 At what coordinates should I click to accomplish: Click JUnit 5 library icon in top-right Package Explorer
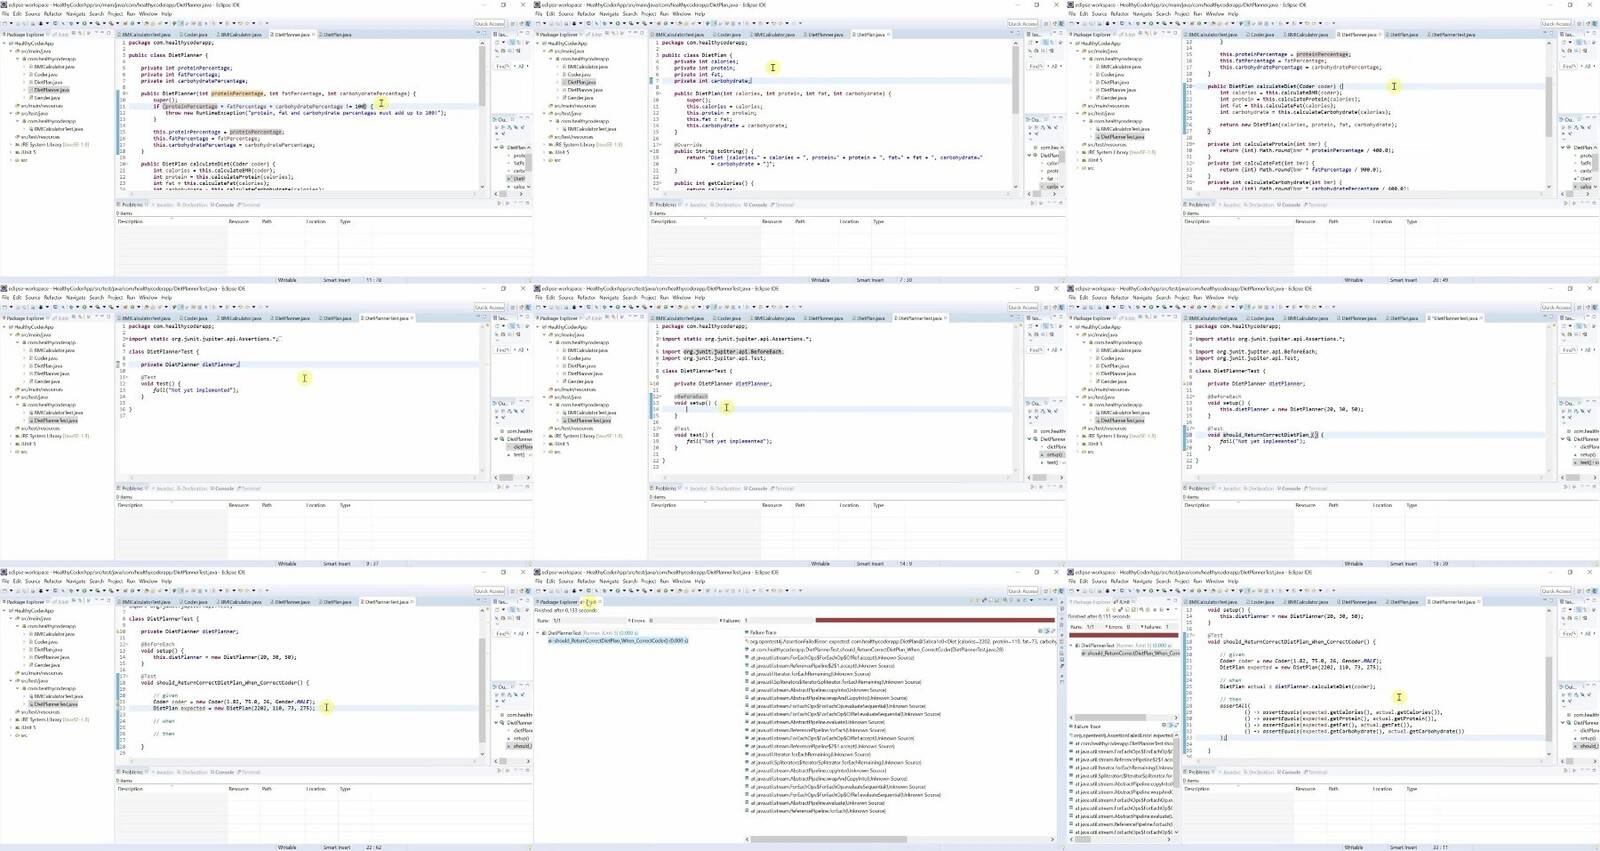pyautogui.click(x=1084, y=160)
